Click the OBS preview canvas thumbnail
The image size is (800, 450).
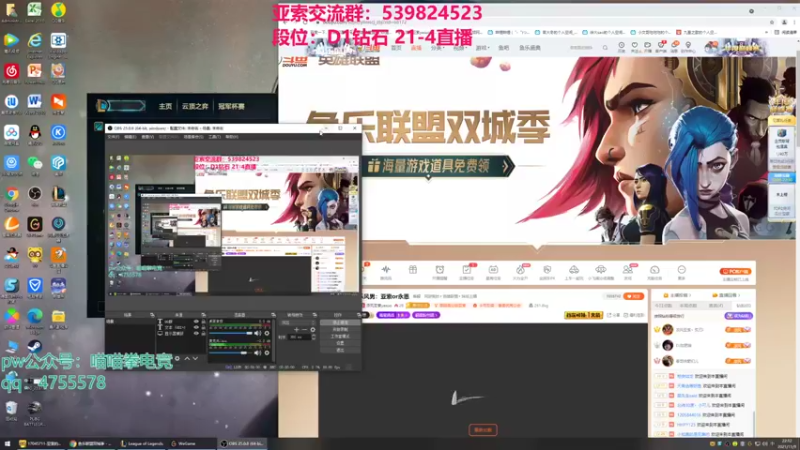click(x=233, y=224)
